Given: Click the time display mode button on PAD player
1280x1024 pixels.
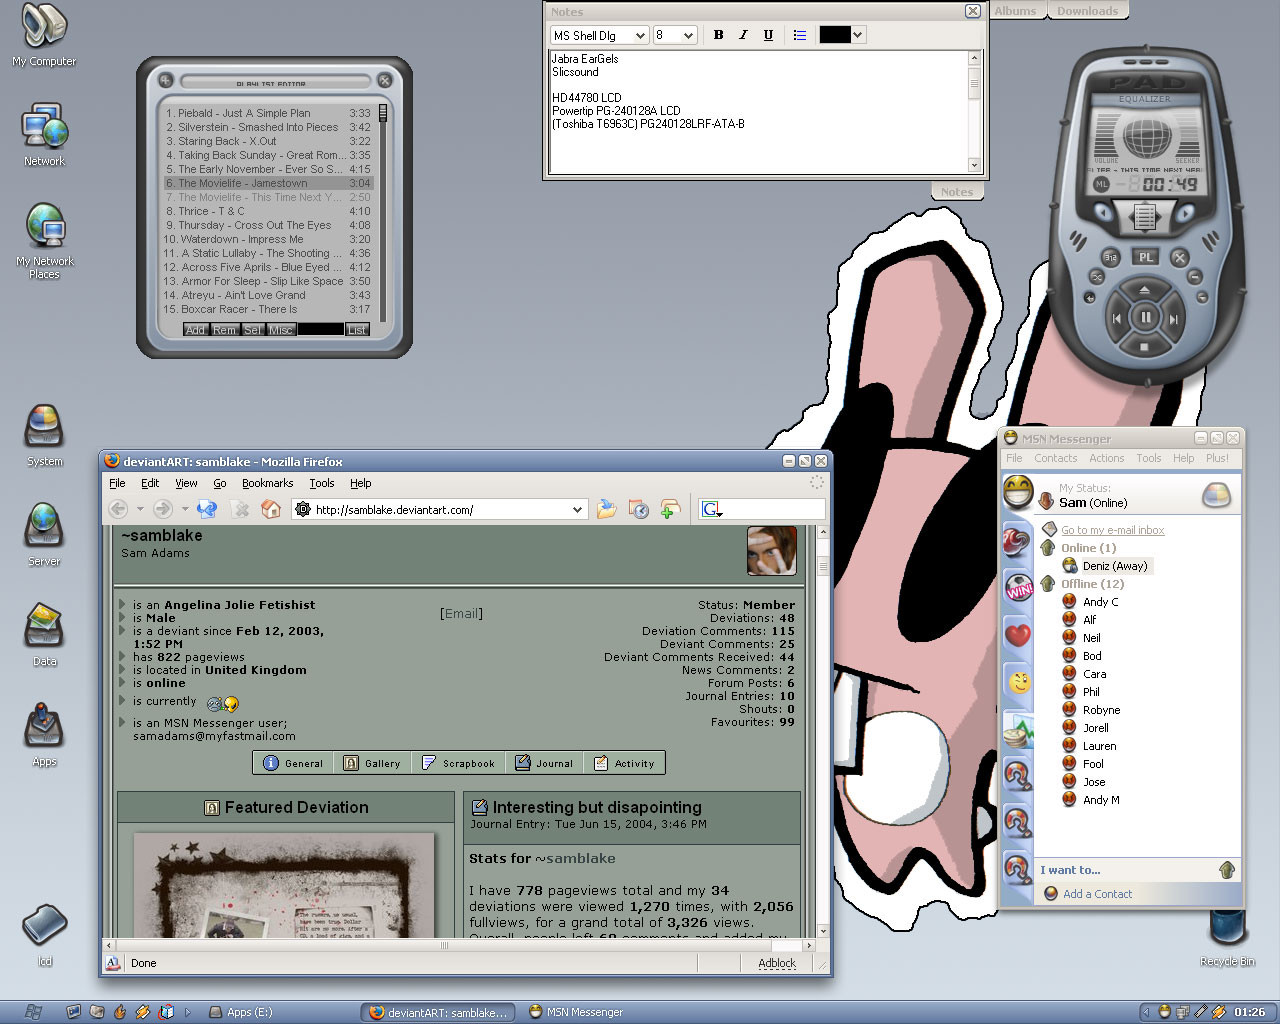Looking at the screenshot, I should [x=1110, y=257].
